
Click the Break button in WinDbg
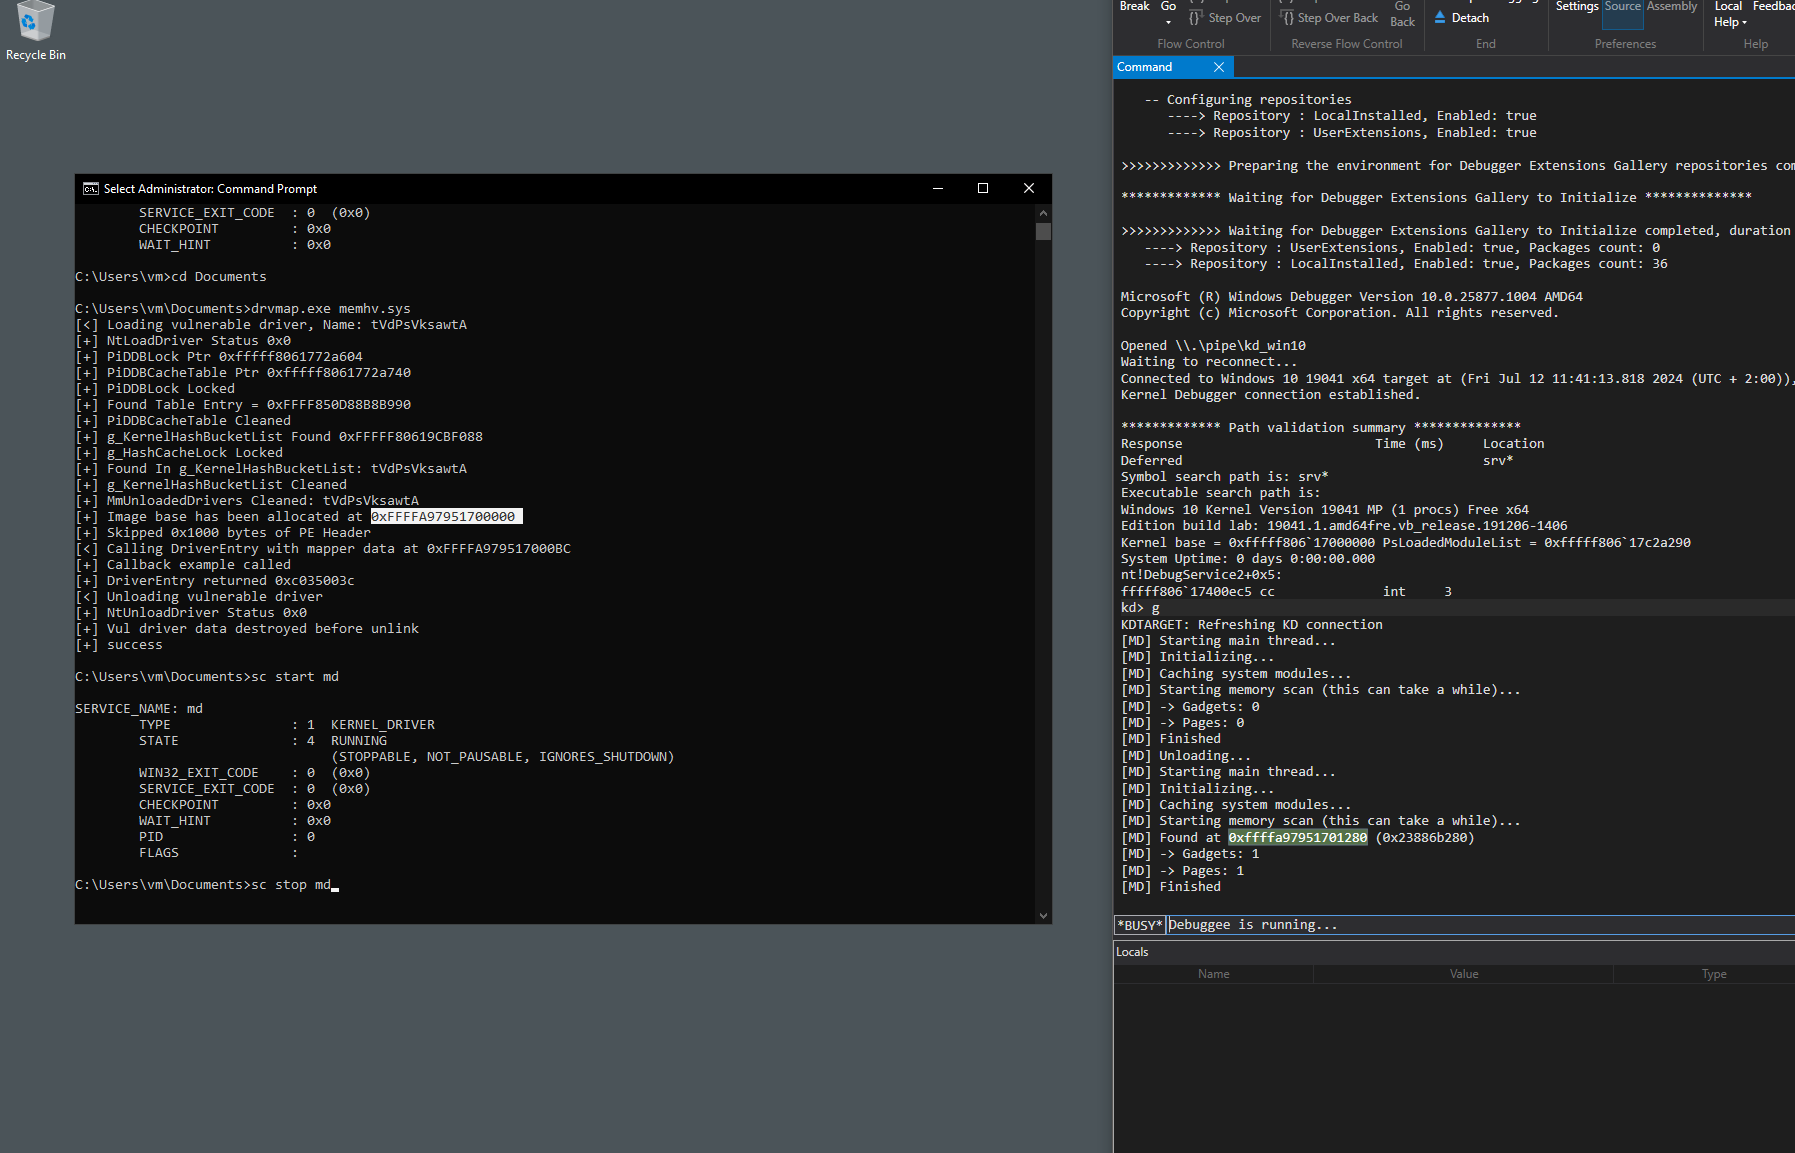pos(1134,6)
